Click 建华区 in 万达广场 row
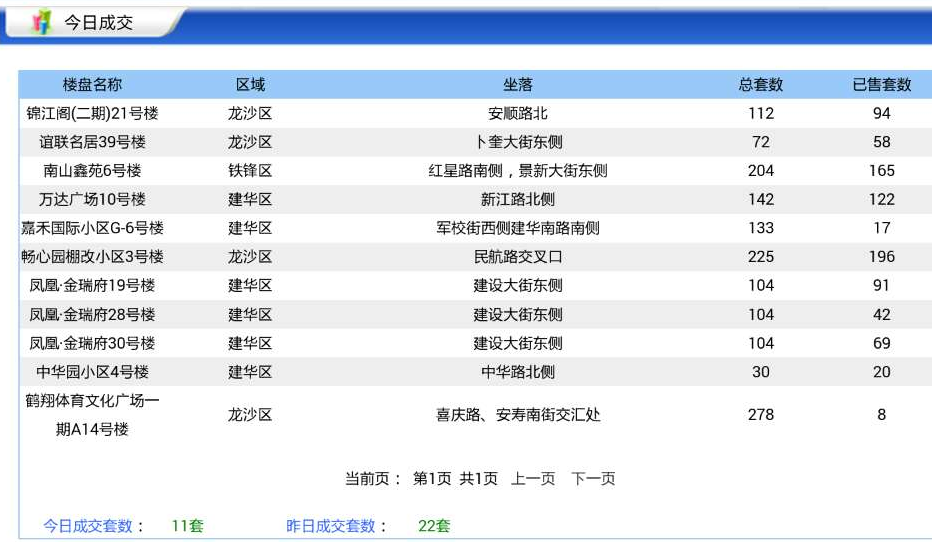932x542 pixels. click(250, 199)
